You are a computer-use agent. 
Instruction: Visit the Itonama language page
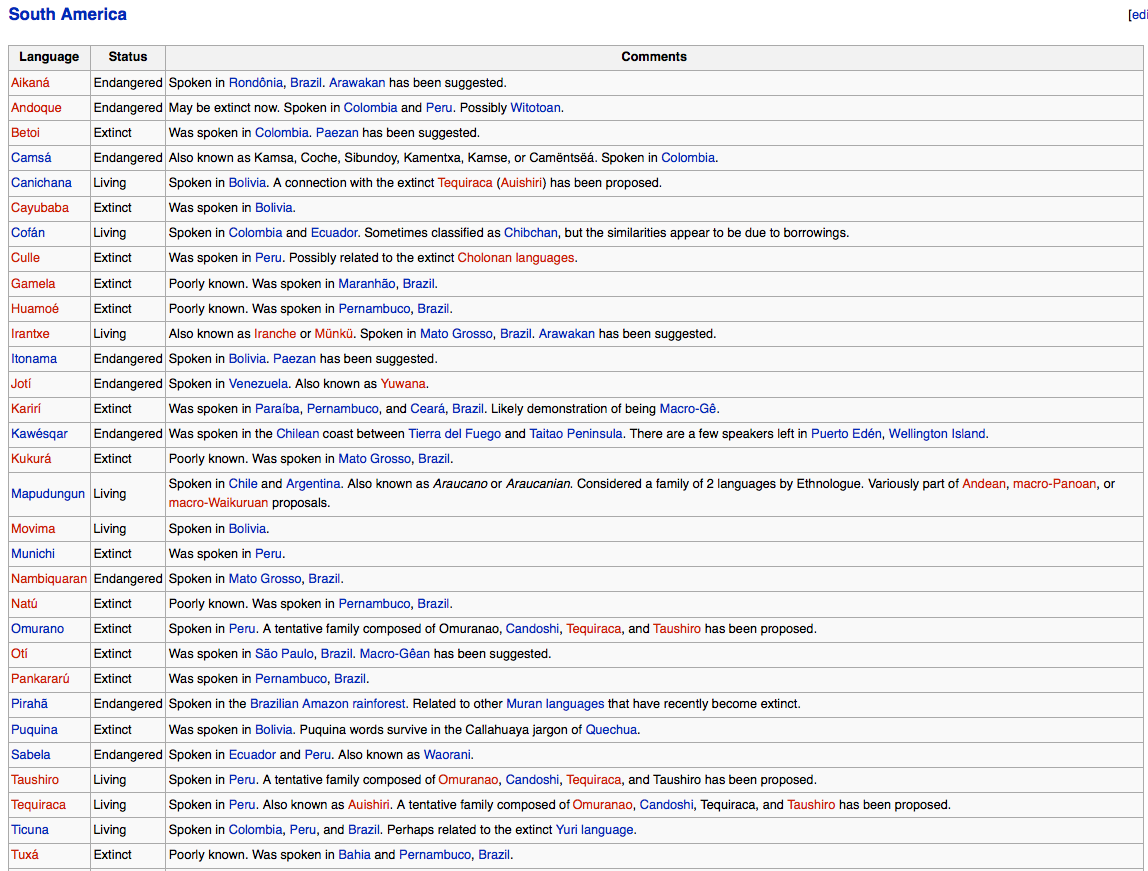34,359
